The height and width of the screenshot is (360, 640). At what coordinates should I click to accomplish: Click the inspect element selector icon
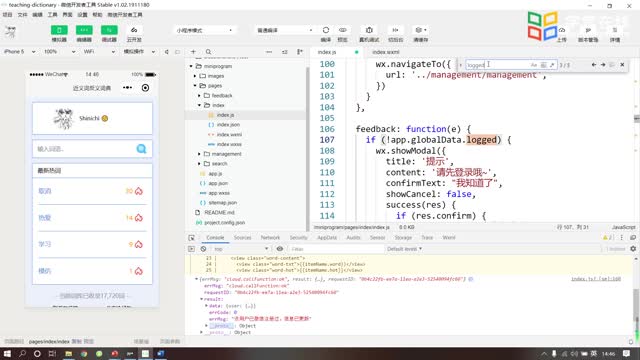[x=191, y=238]
